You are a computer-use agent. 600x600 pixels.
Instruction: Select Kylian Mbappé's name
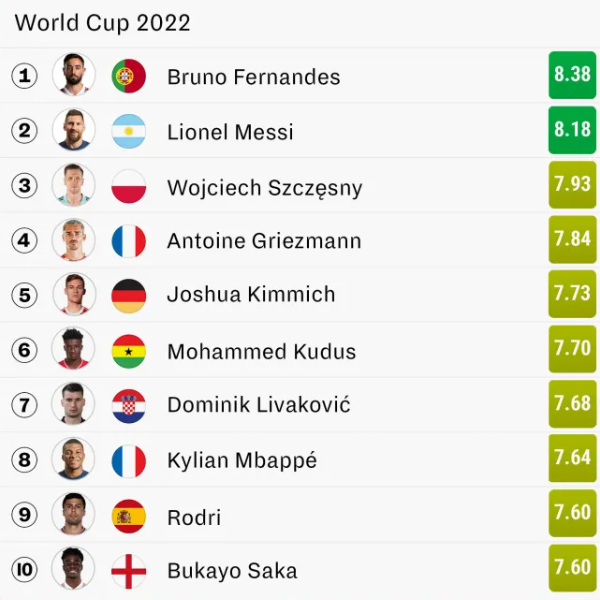pyautogui.click(x=242, y=461)
